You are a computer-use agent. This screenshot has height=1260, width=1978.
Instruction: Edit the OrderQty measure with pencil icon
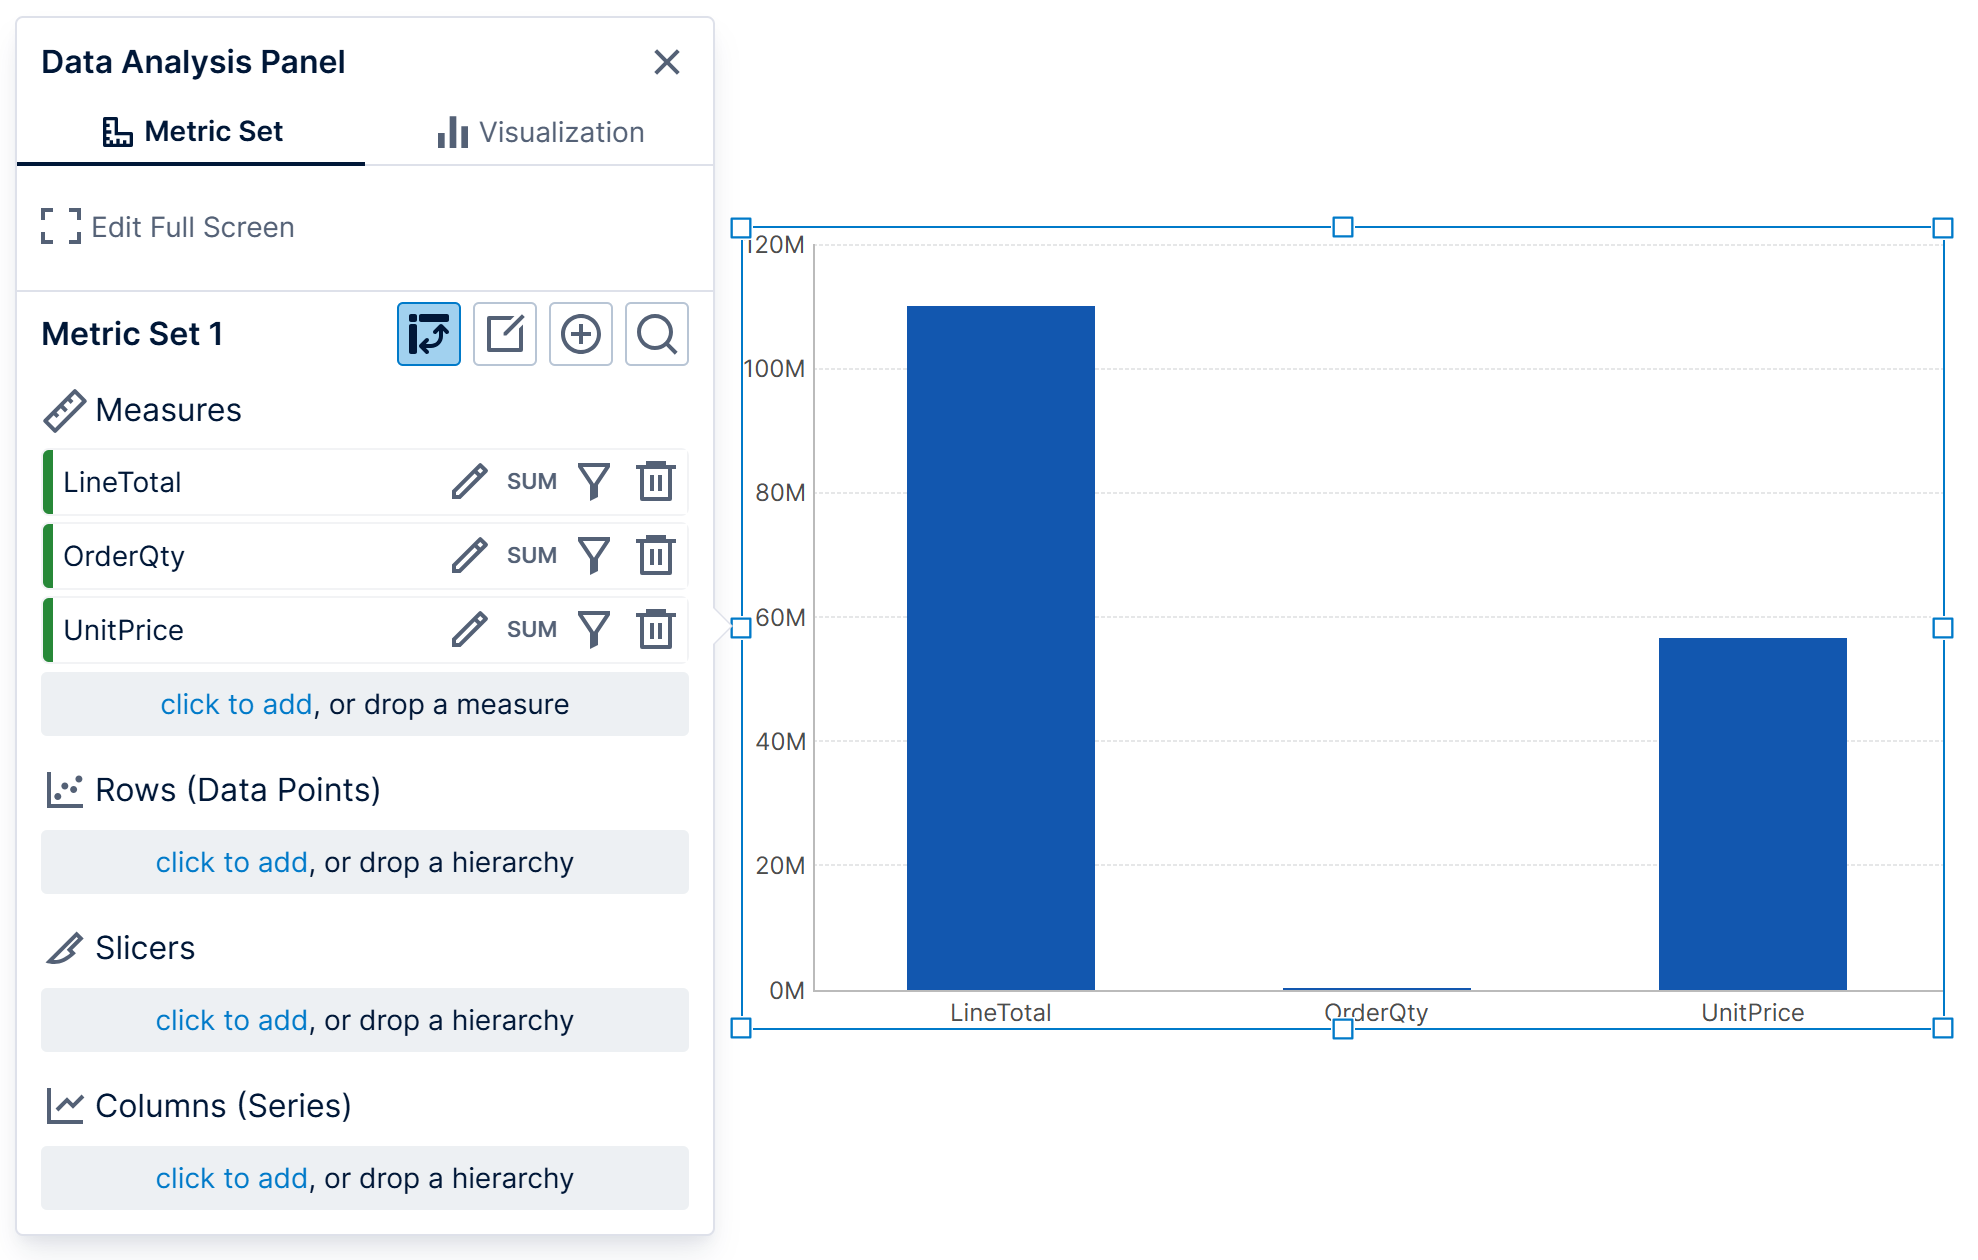[469, 556]
